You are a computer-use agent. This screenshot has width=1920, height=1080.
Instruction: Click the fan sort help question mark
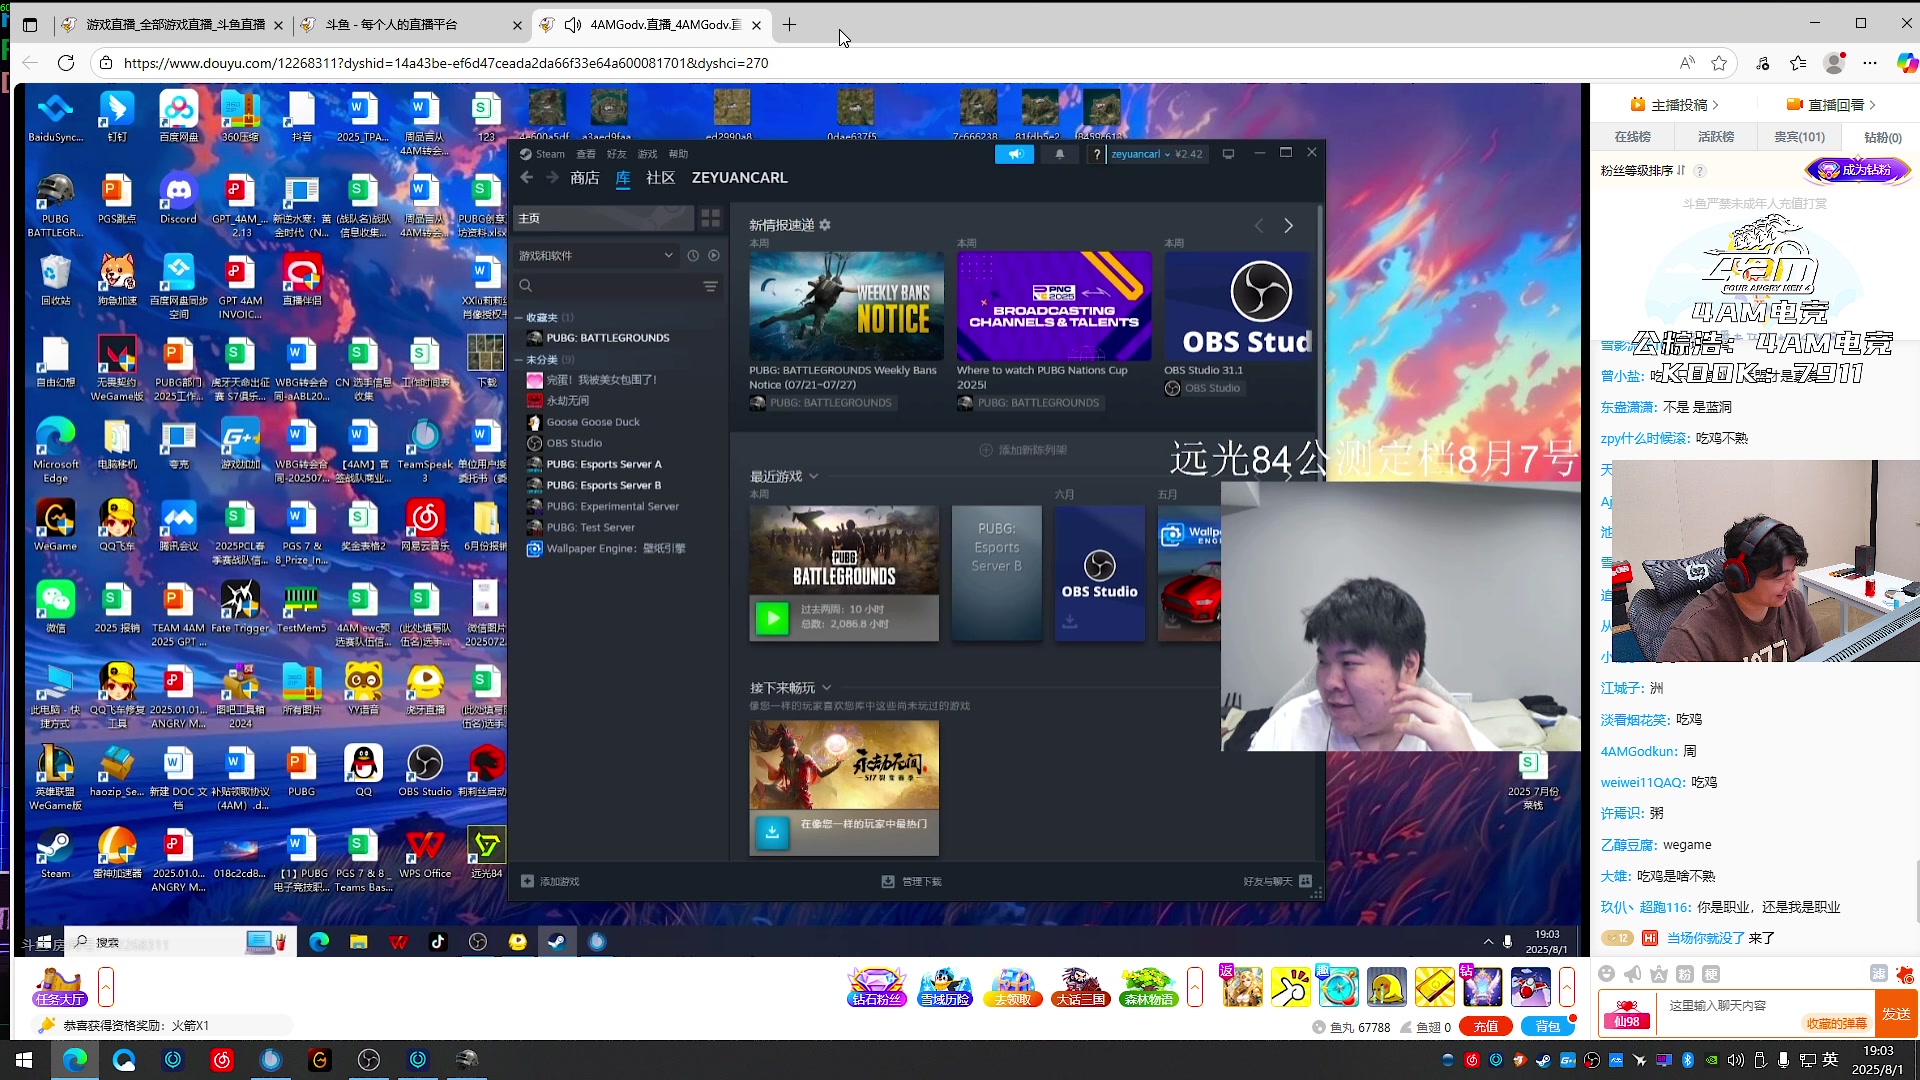pyautogui.click(x=1699, y=171)
